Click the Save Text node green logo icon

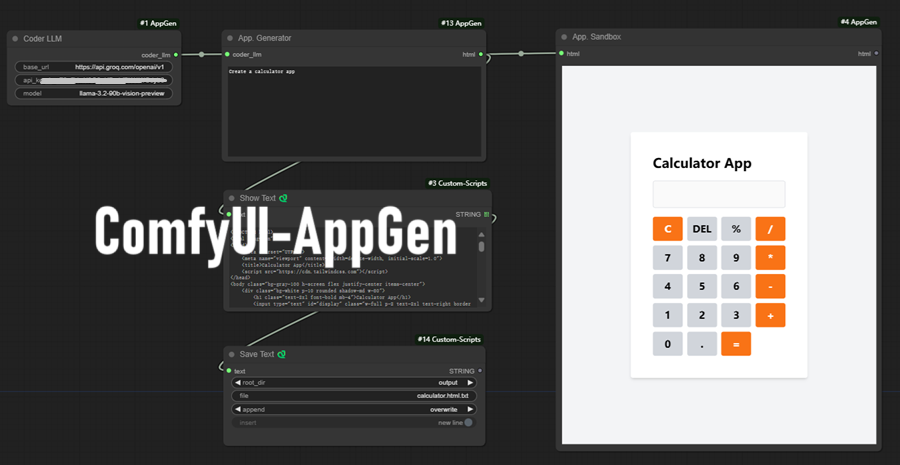tap(281, 354)
